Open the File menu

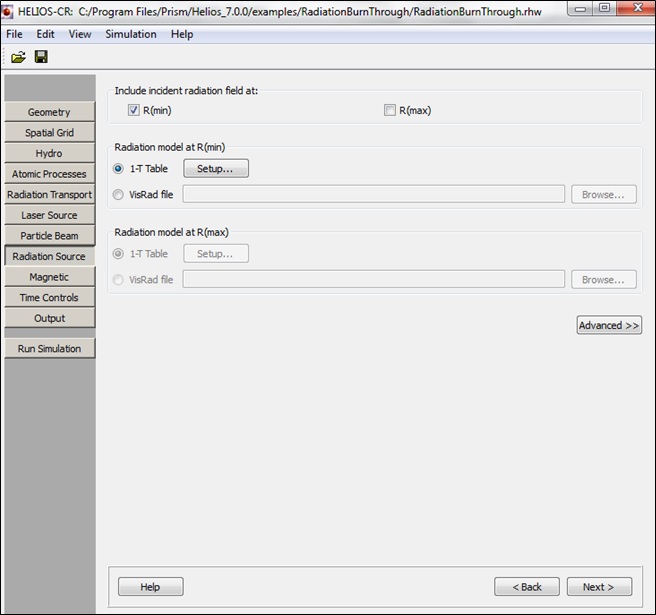point(14,34)
